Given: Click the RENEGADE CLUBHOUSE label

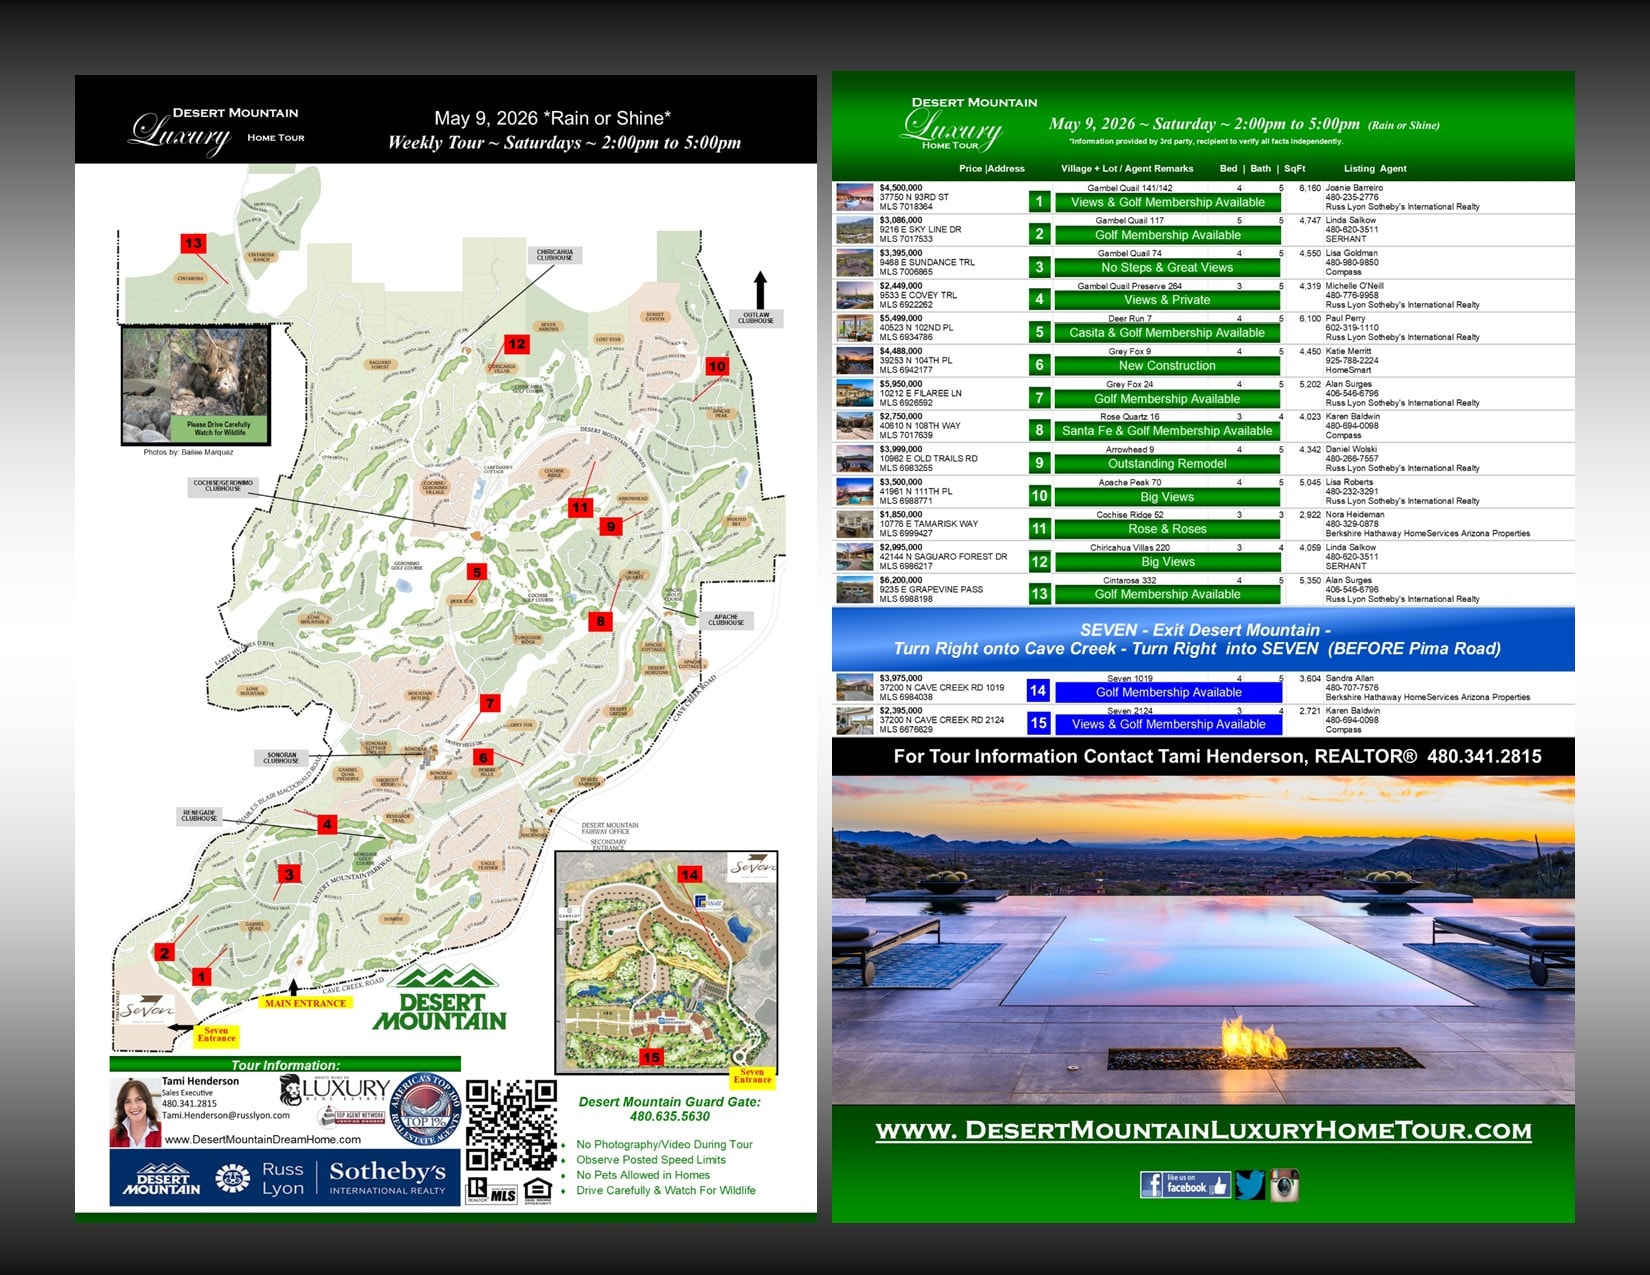Looking at the screenshot, I should coord(199,816).
